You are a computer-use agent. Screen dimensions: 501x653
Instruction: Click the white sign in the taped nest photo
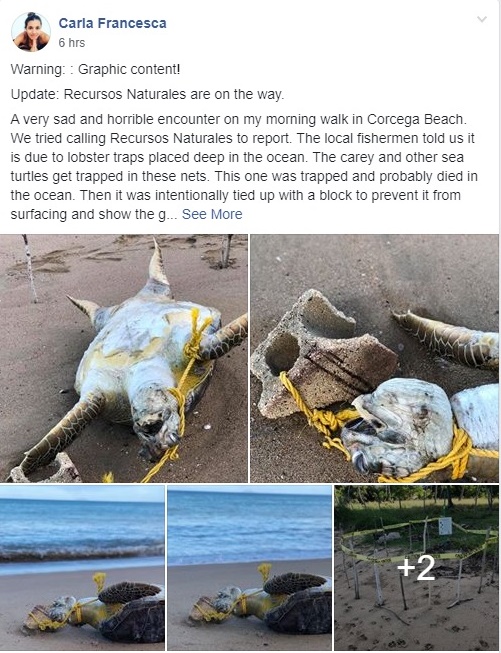coord(445,526)
